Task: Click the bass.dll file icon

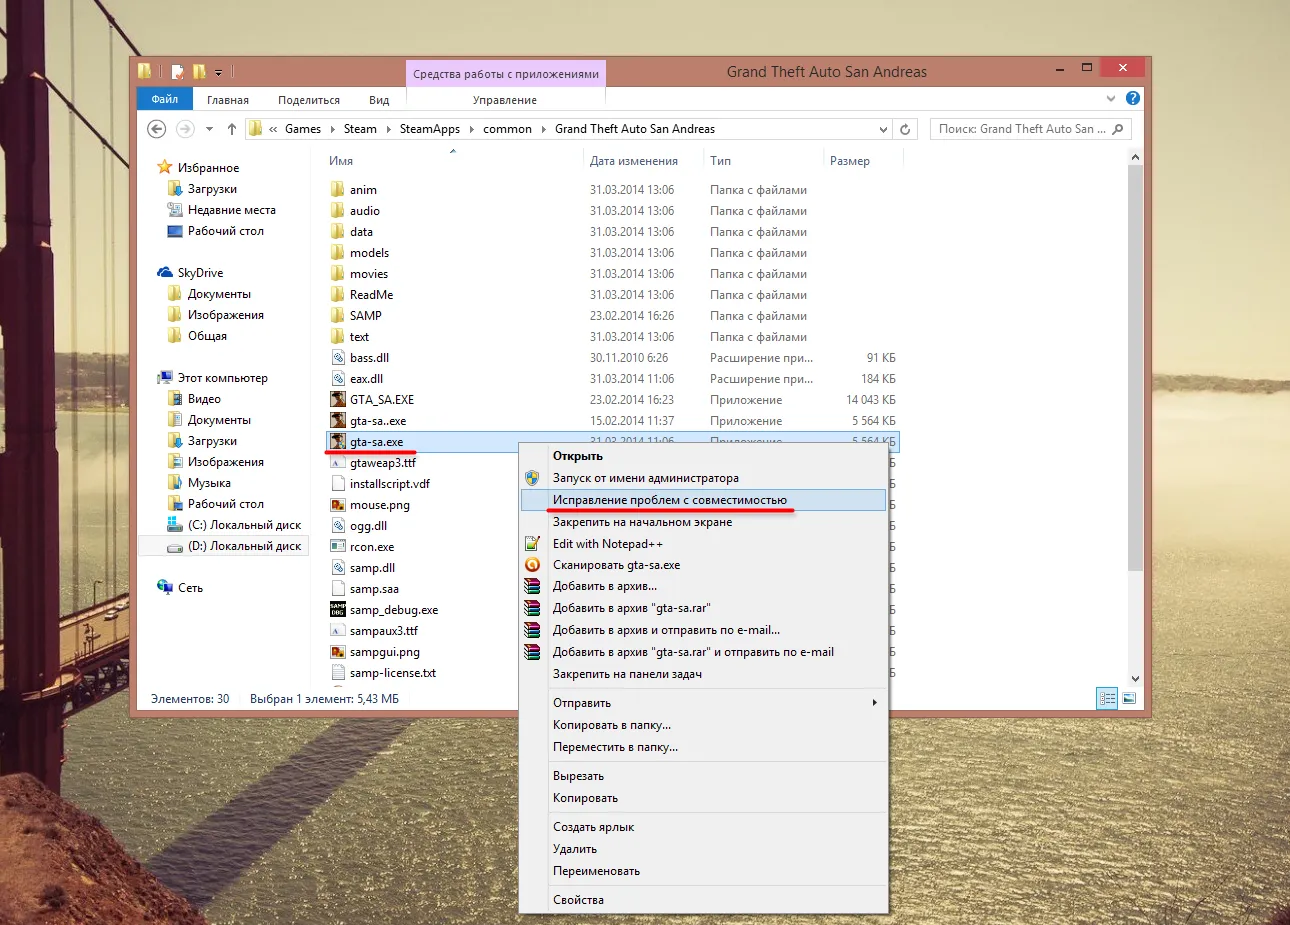Action: 338,358
